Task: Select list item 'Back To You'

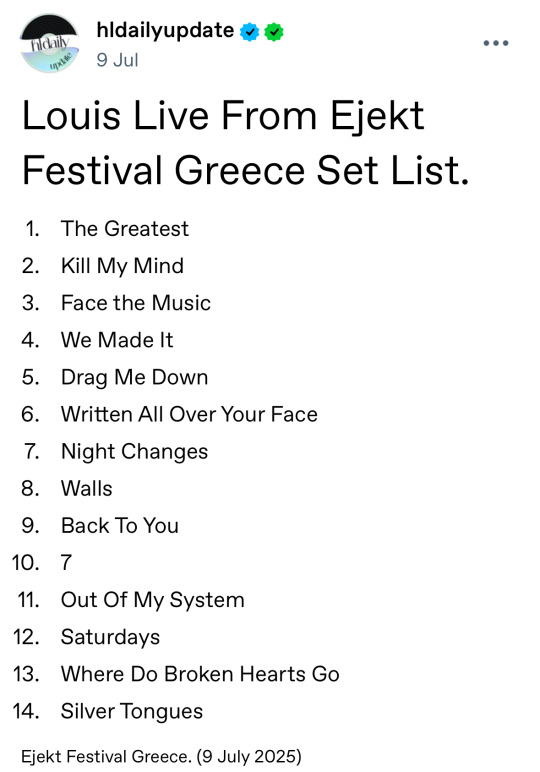Action: 120,526
